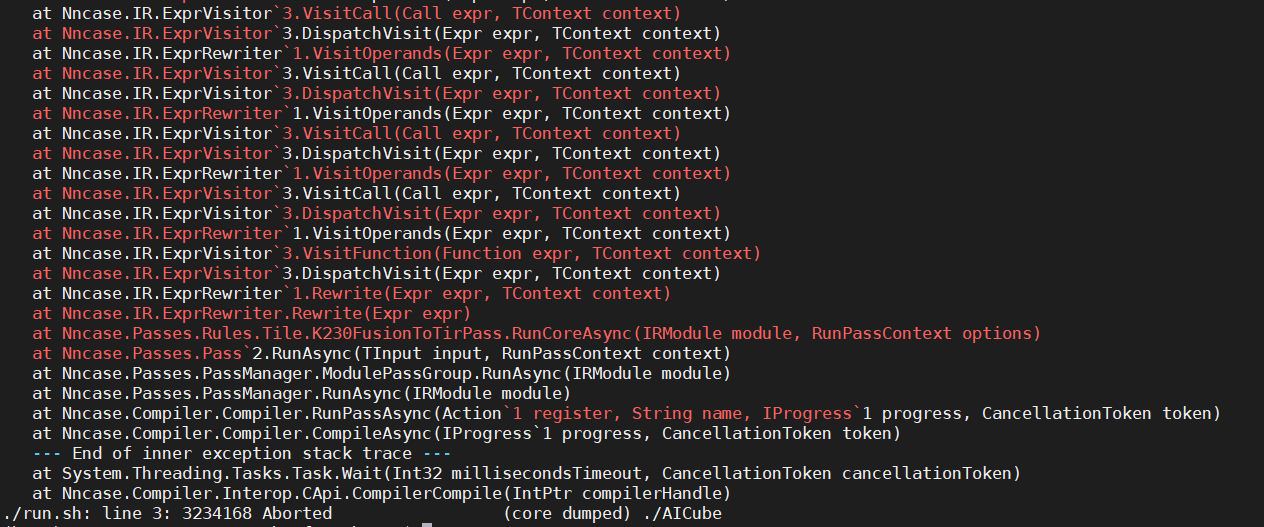Click the ./run.sh text in last line
This screenshot has width=1264, height=527.
(x=42, y=514)
